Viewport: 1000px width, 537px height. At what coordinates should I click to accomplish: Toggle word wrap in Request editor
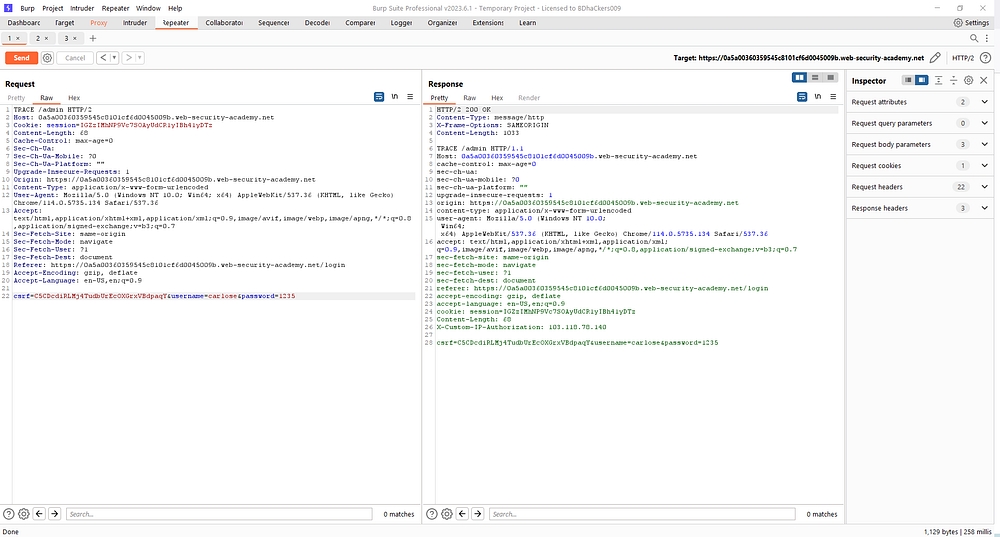coord(379,97)
